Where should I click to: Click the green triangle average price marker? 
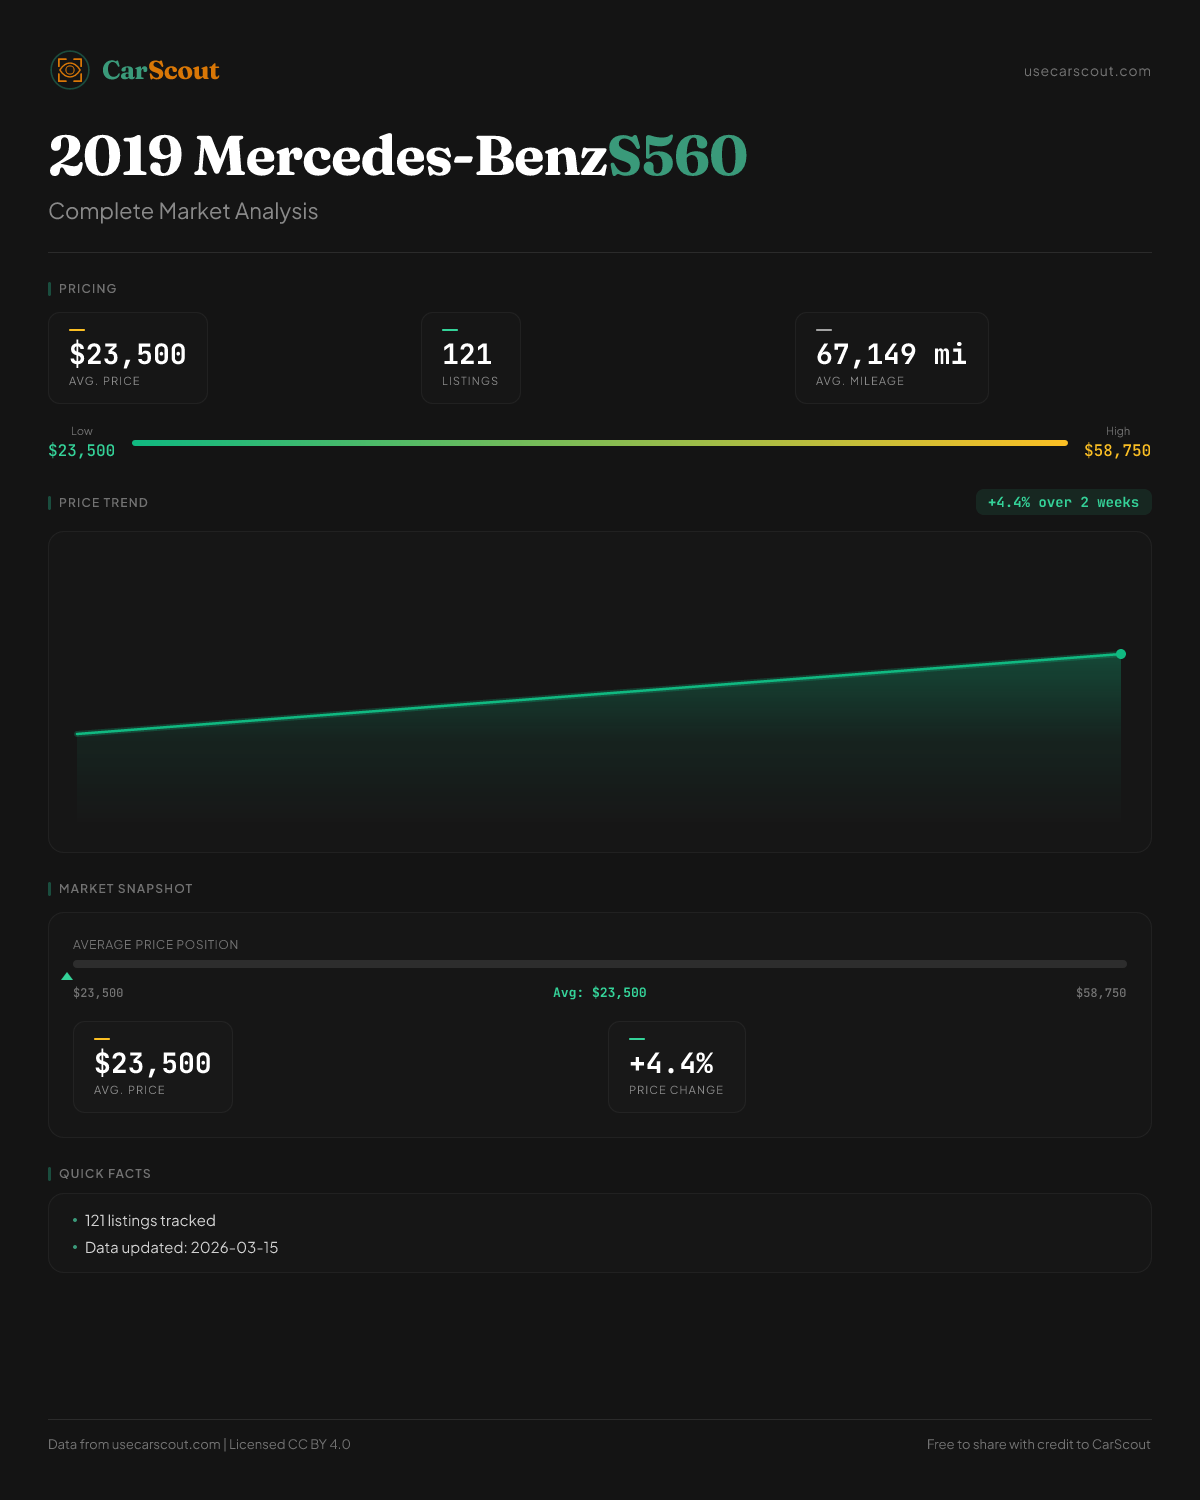click(x=67, y=976)
